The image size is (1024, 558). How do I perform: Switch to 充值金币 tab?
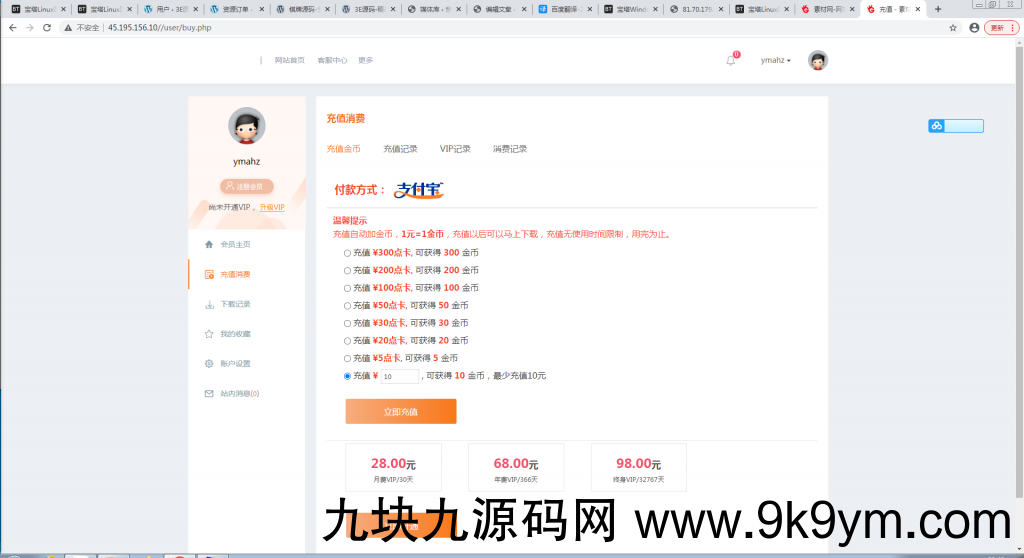(344, 149)
